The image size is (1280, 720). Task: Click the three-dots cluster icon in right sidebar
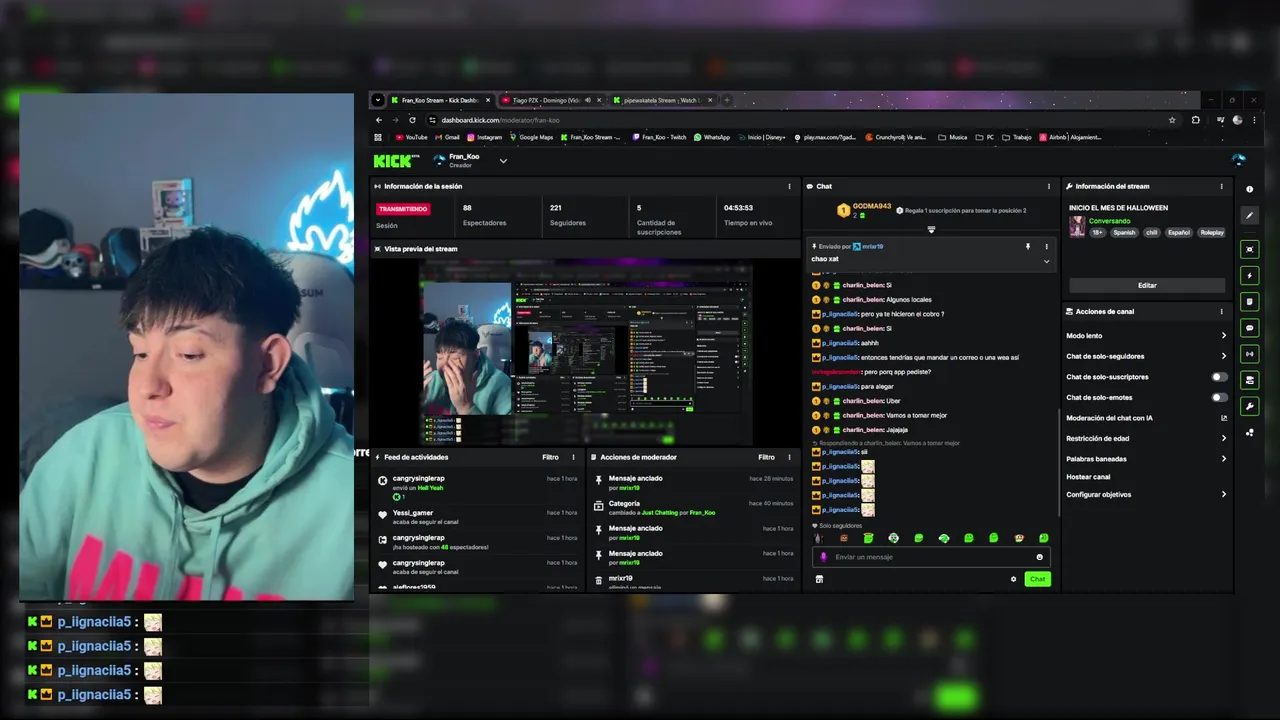pos(1249,433)
